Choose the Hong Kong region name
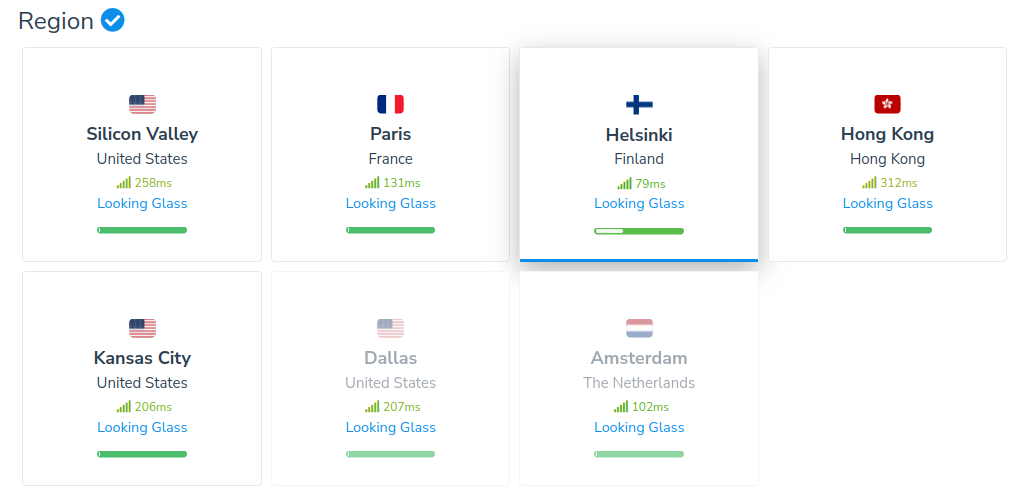This screenshot has width=1025, height=498. click(x=887, y=134)
